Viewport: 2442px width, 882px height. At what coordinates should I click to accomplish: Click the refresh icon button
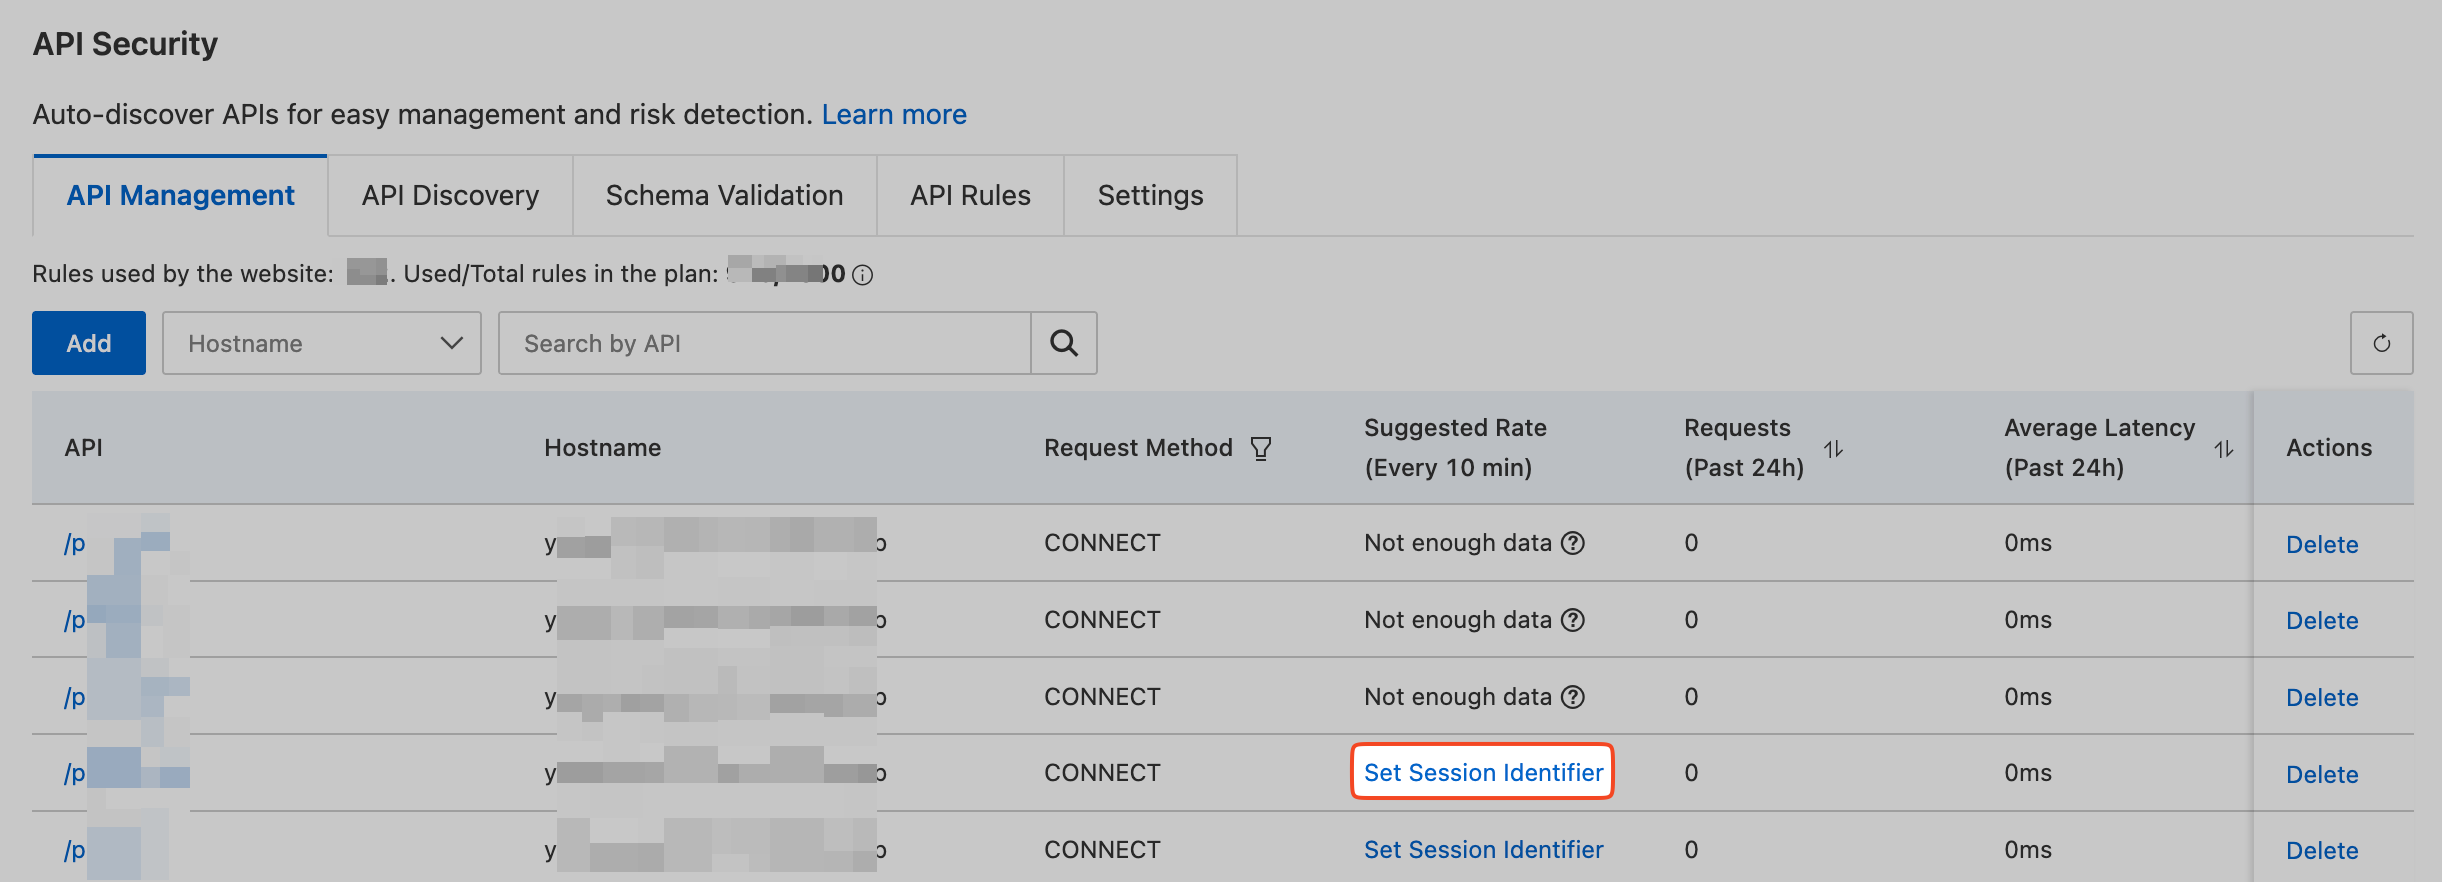[2381, 343]
